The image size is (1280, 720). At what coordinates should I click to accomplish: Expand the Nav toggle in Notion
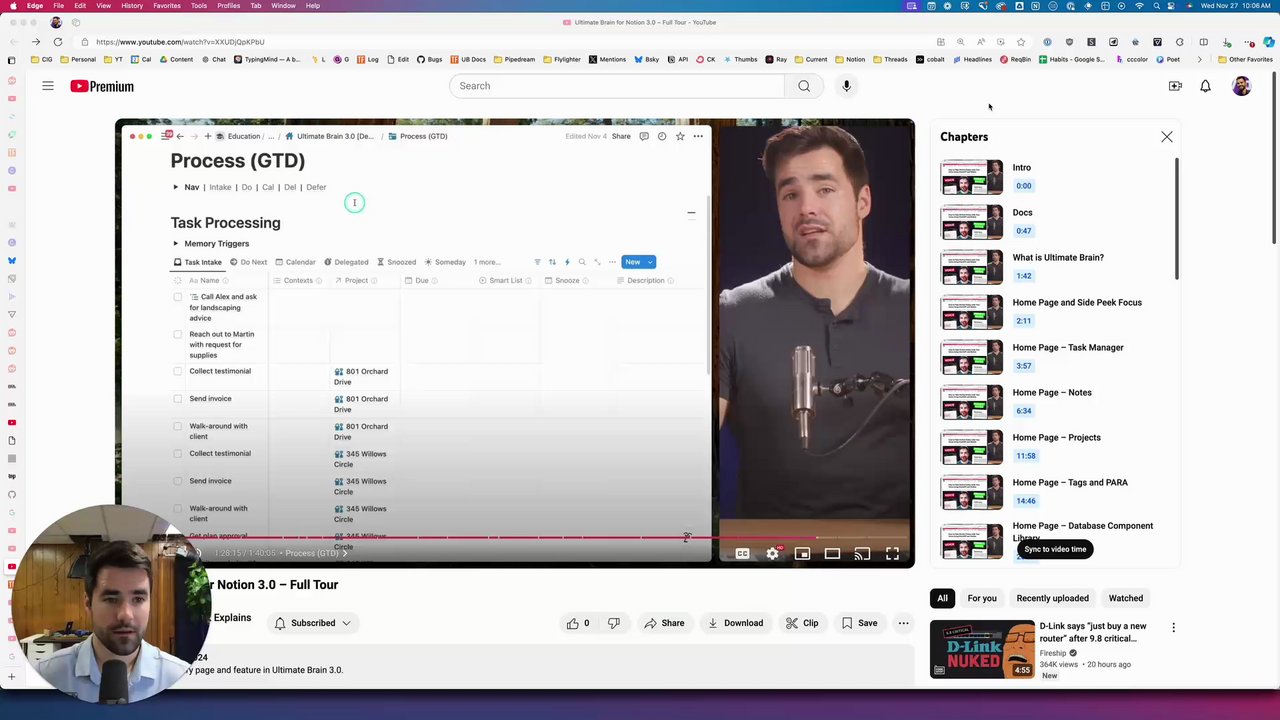pyautogui.click(x=175, y=187)
